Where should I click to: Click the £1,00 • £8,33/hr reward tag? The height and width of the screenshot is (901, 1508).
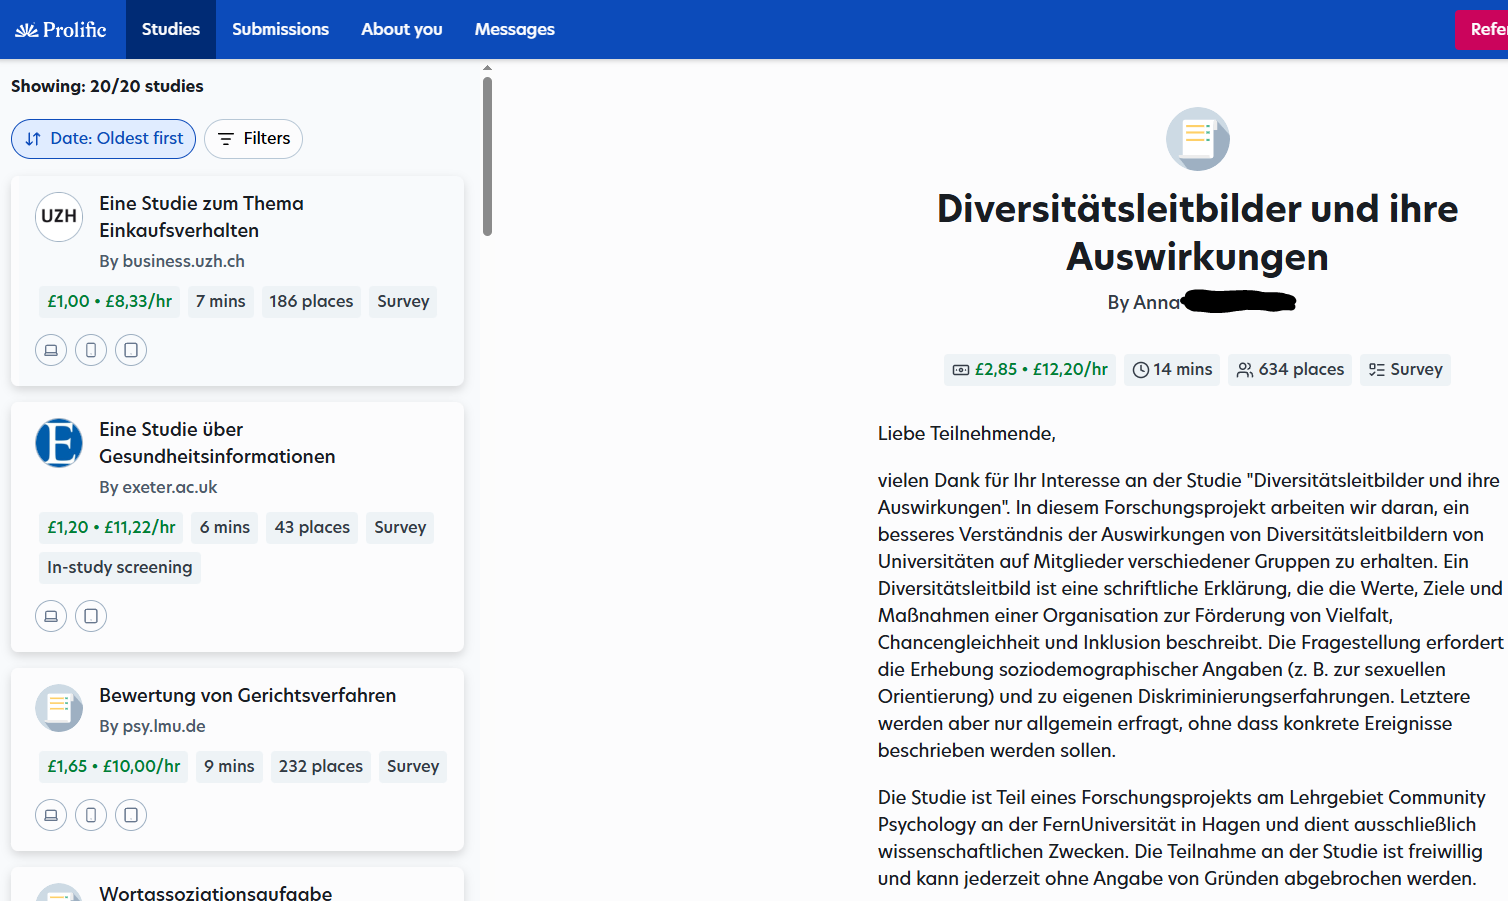tap(110, 302)
